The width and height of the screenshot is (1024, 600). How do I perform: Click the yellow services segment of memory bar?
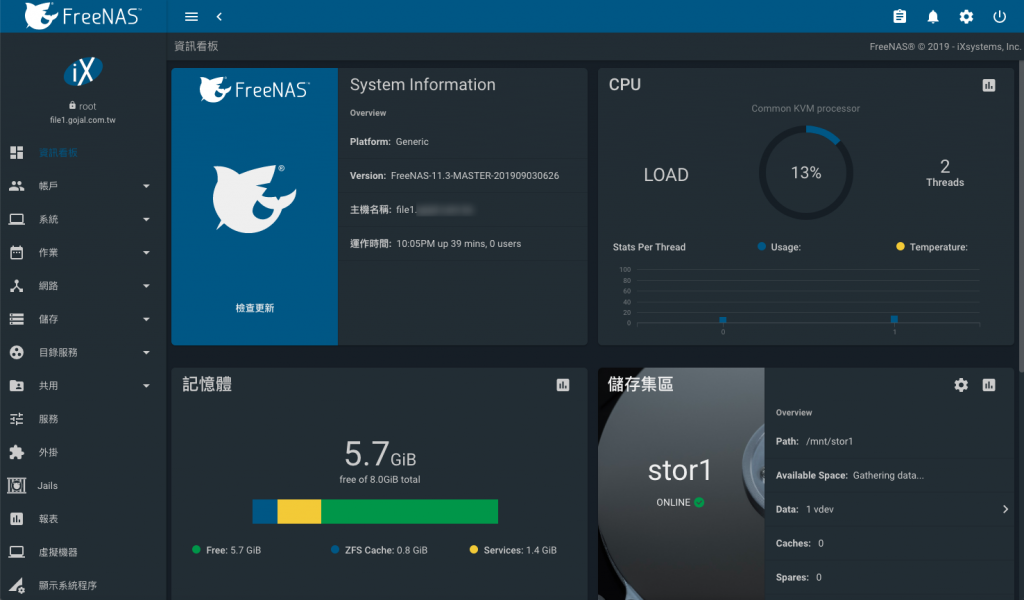point(299,512)
